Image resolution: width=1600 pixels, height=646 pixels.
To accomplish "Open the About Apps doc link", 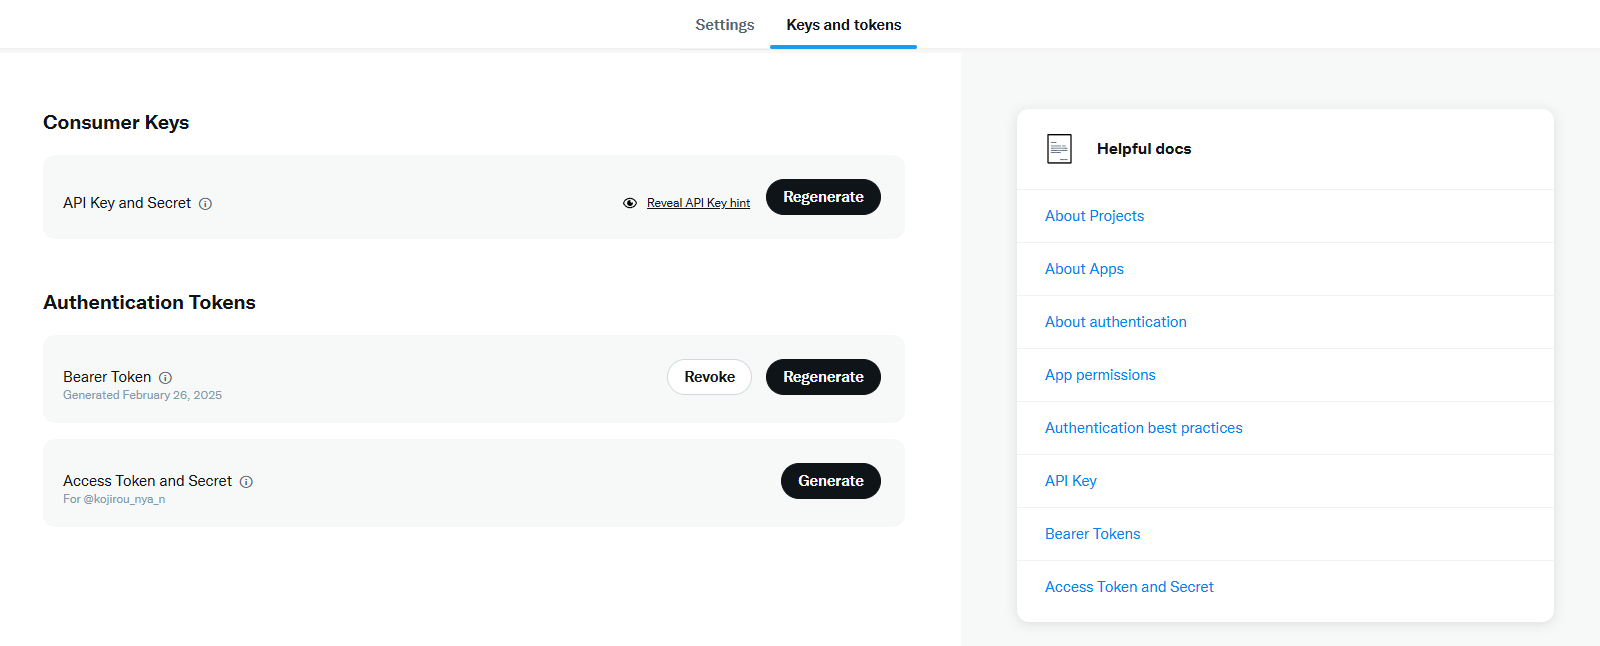I will [x=1084, y=269].
